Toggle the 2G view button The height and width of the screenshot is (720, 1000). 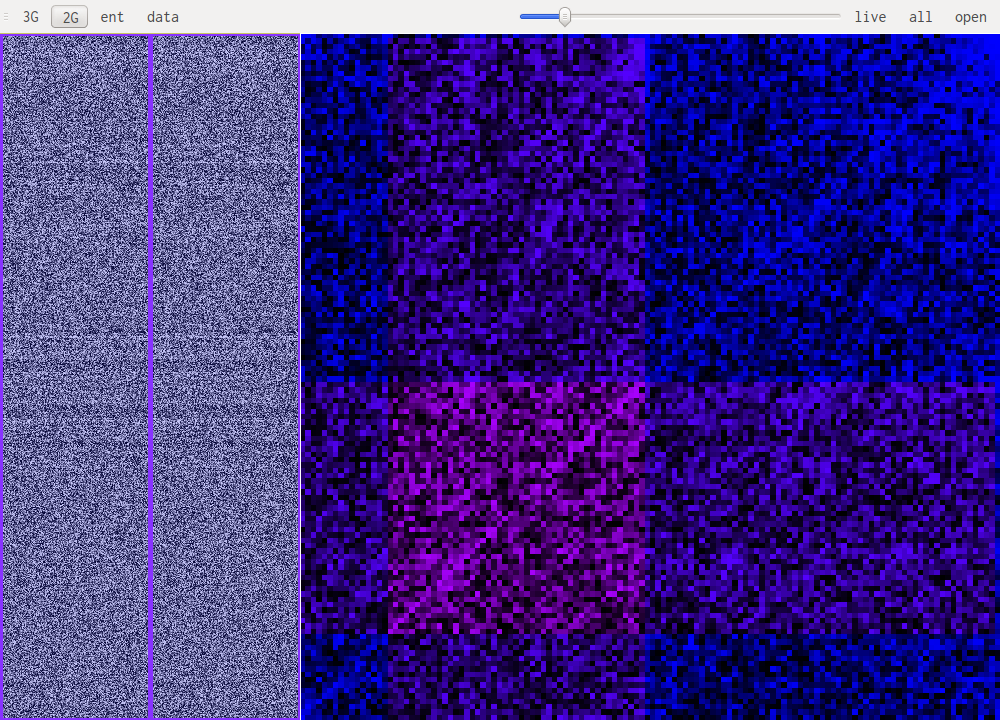pos(70,17)
